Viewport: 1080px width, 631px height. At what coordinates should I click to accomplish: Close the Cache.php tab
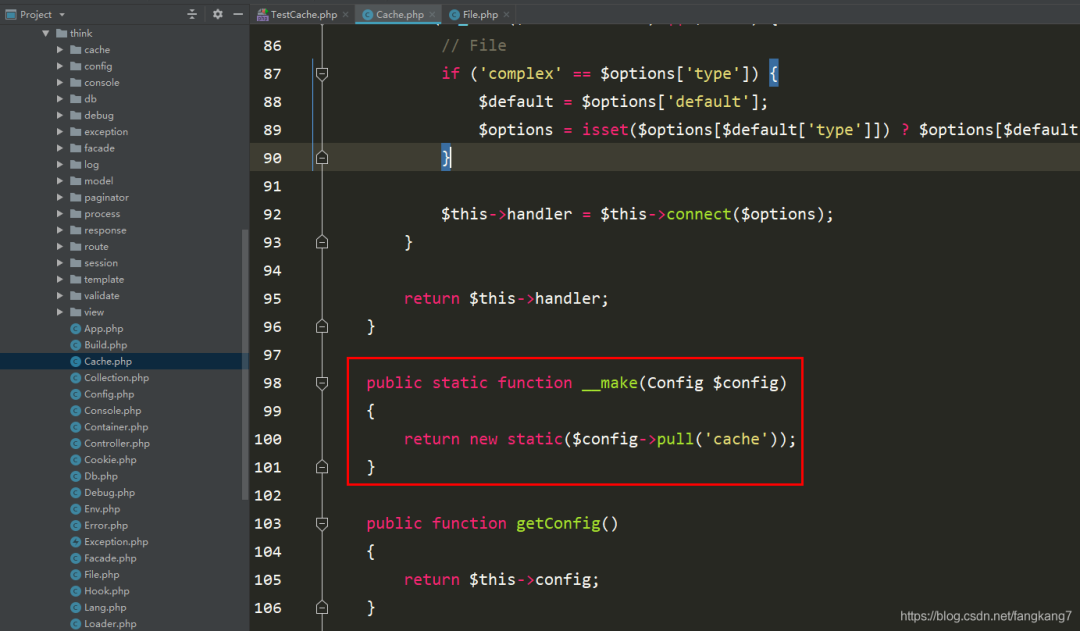click(x=432, y=14)
